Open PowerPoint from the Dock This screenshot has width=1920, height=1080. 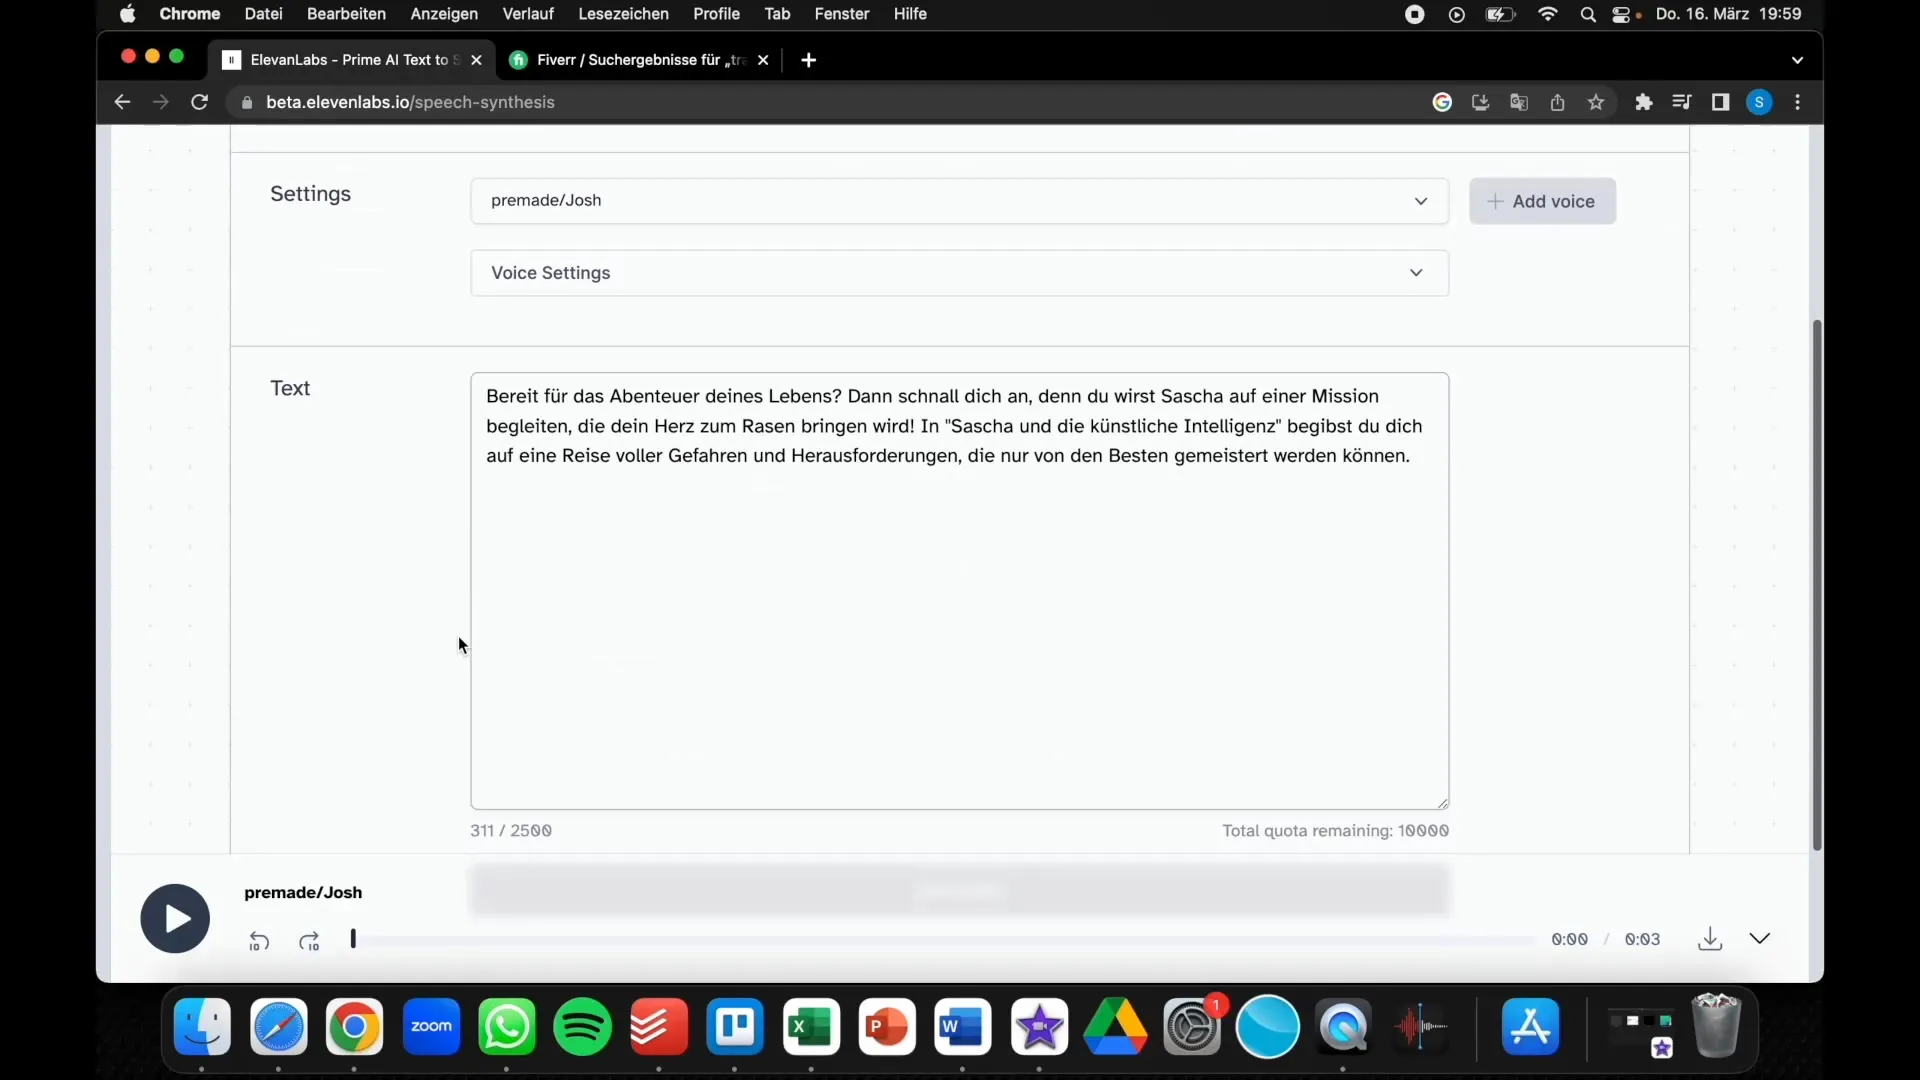coord(887,1027)
